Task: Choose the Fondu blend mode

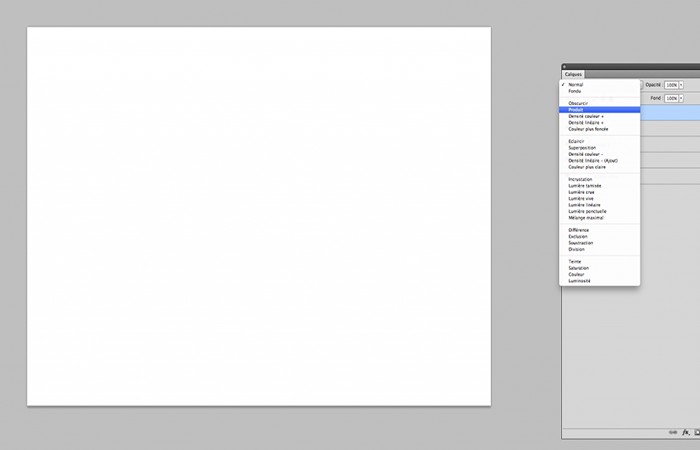Action: click(x=600, y=91)
